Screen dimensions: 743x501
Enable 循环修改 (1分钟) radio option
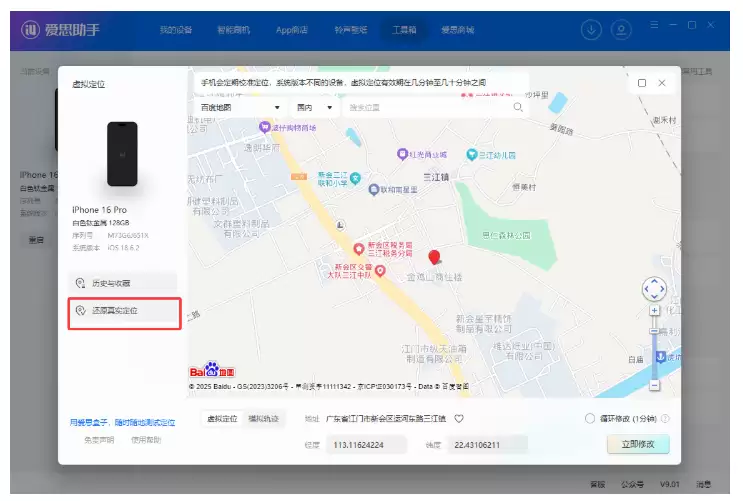pos(589,419)
